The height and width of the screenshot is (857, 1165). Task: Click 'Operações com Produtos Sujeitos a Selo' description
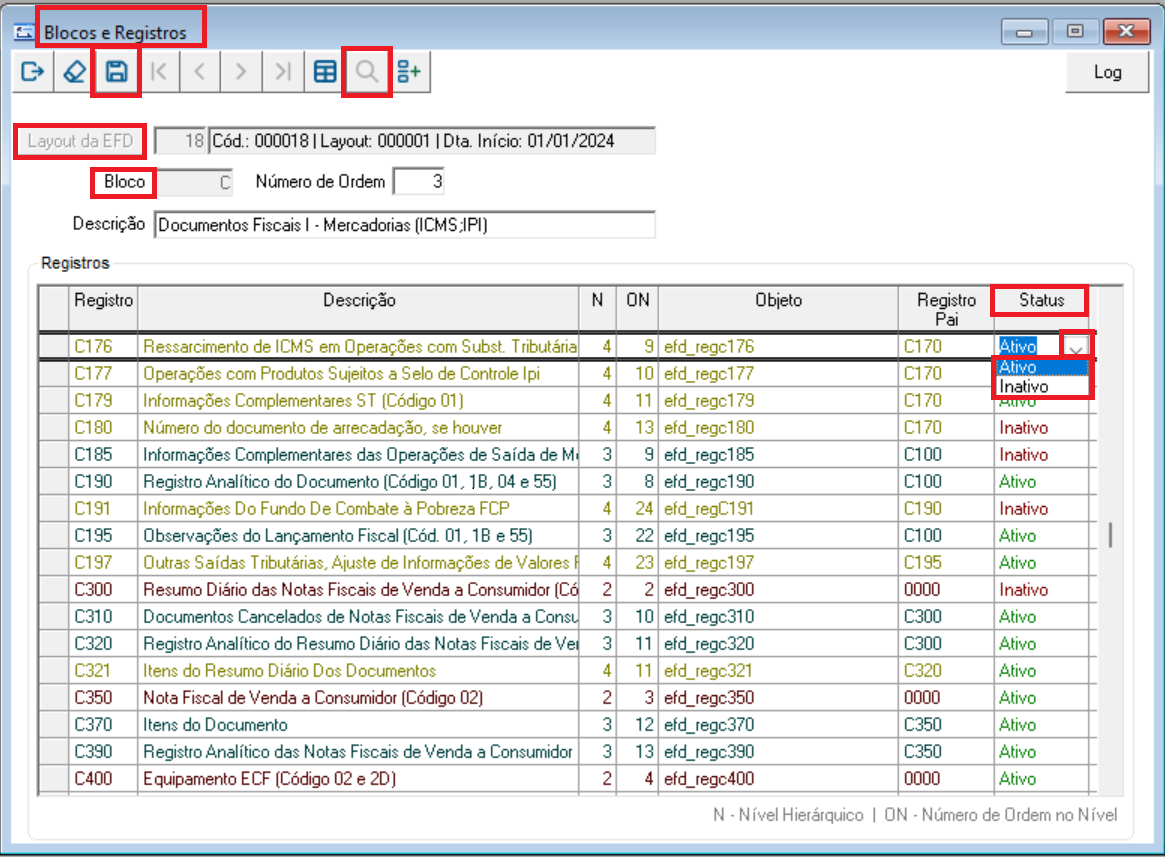(359, 374)
